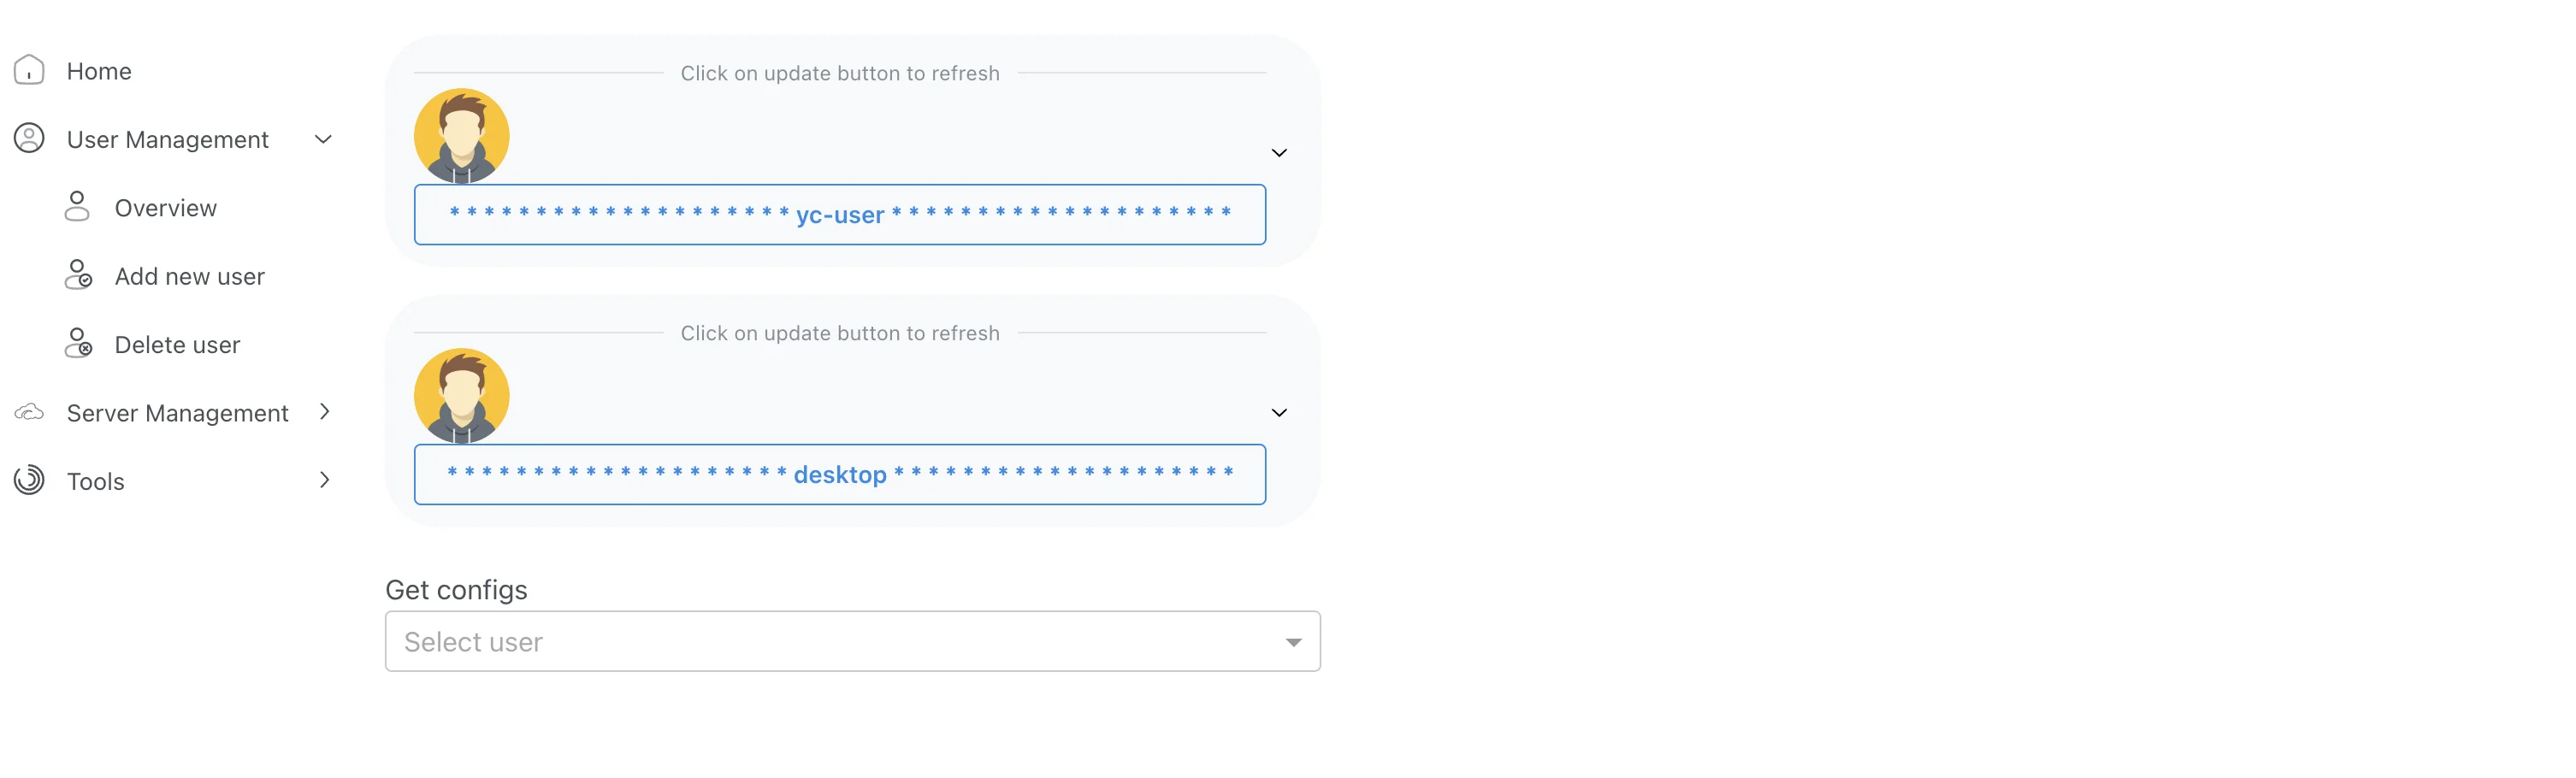
Task: Click the User Management person icon
Action: (29, 138)
